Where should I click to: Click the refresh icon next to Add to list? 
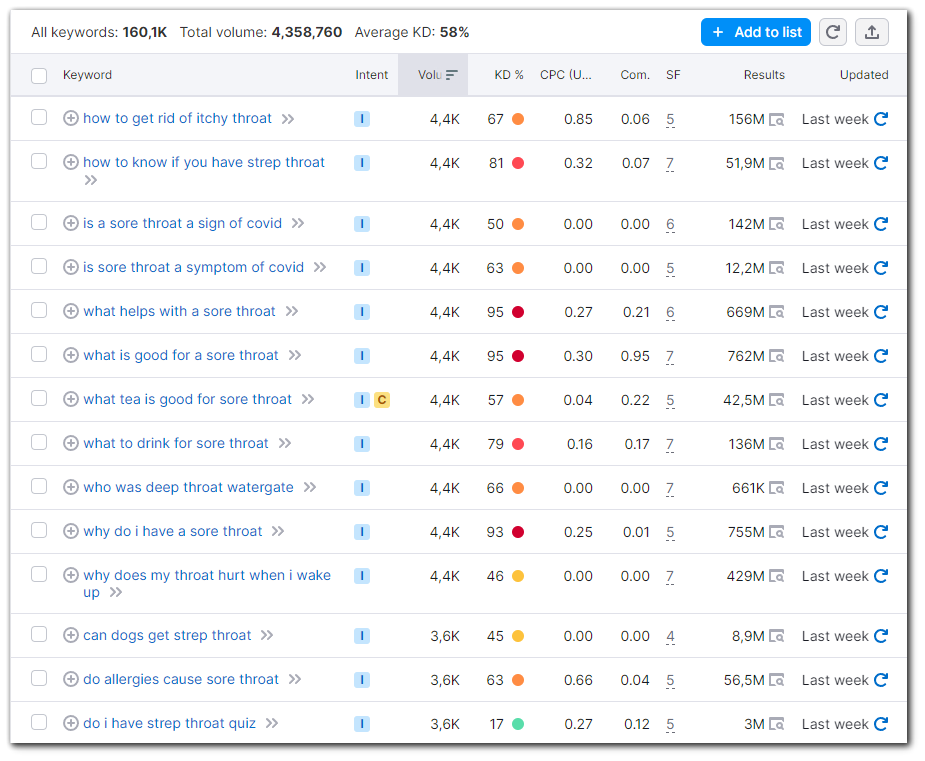click(x=832, y=32)
